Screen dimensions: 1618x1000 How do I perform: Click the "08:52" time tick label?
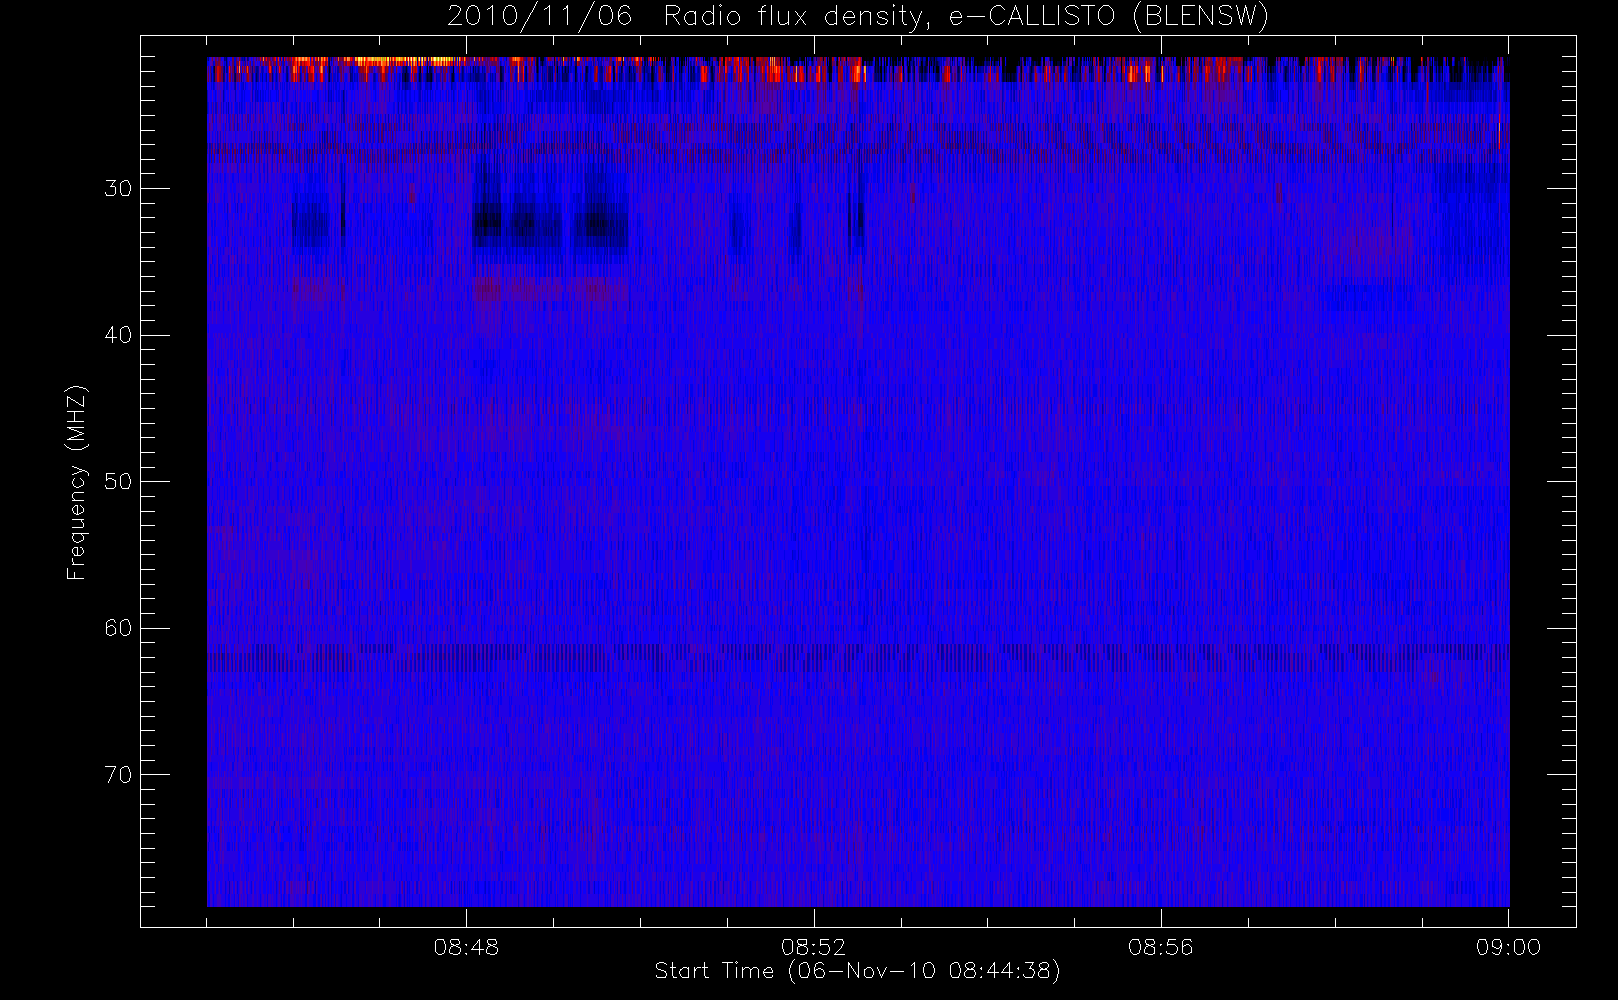(813, 947)
